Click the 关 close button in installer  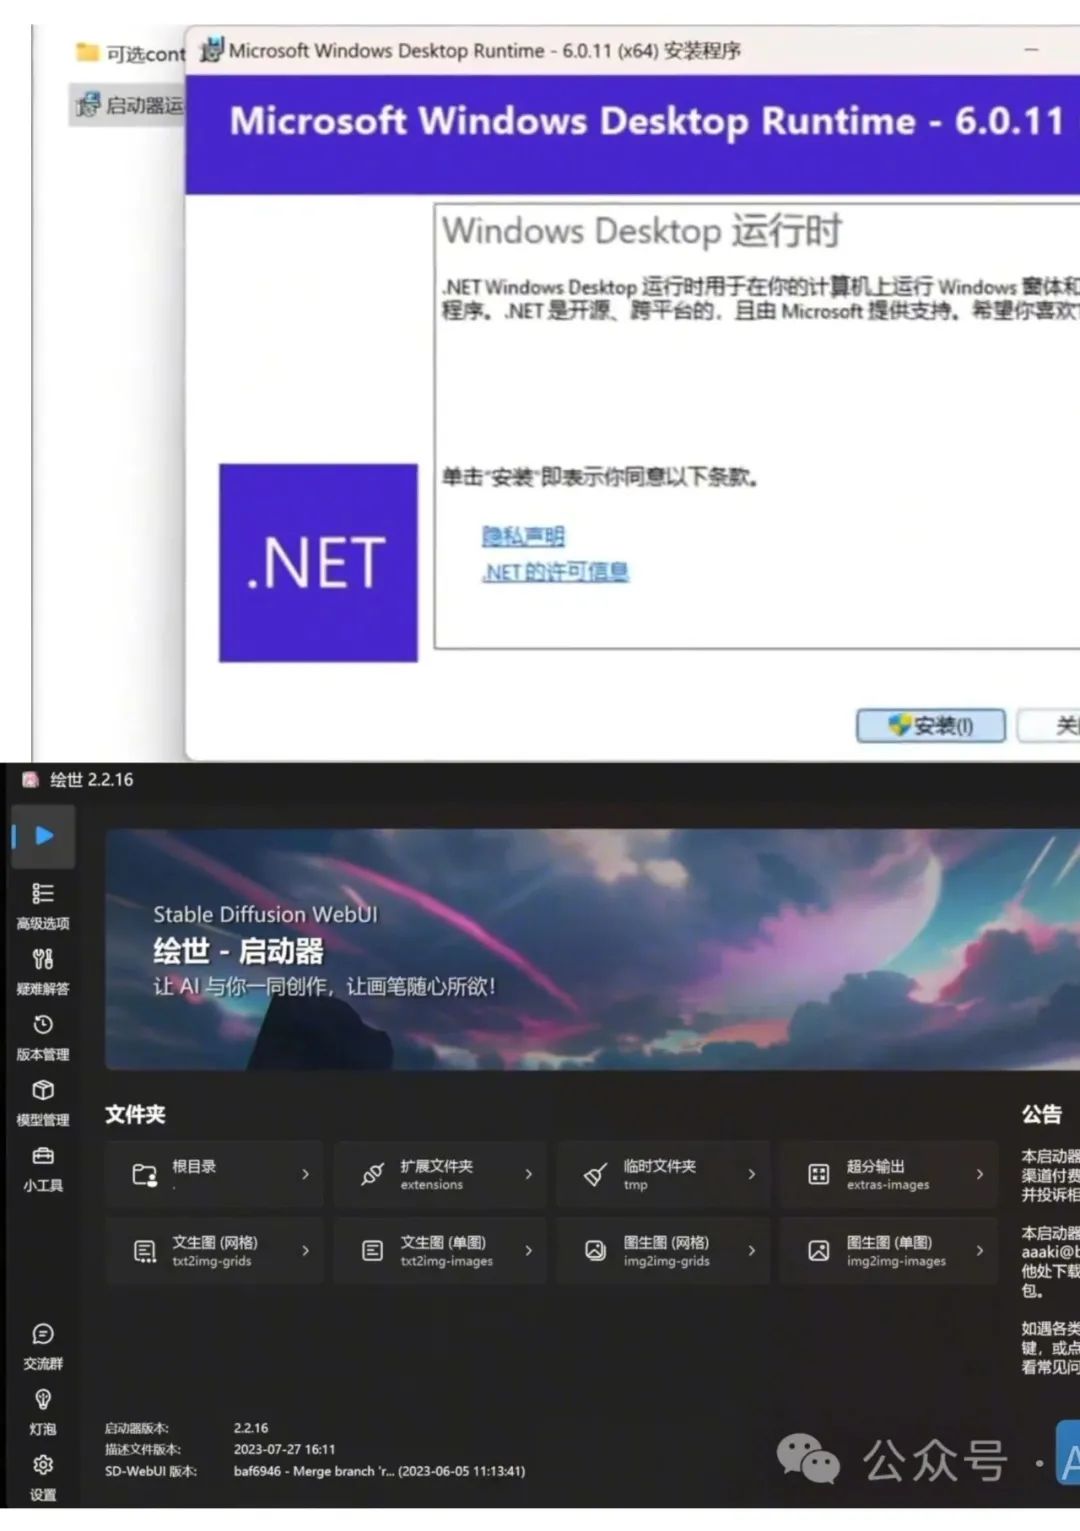tap(1049, 726)
